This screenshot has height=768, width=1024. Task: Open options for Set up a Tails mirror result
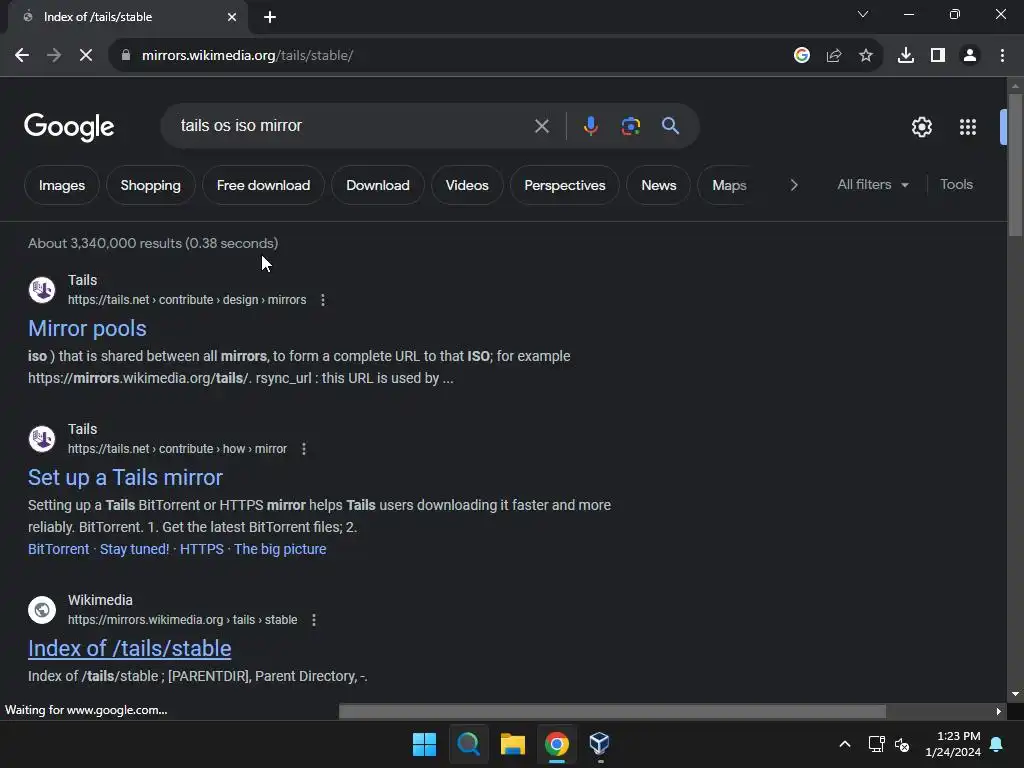(304, 449)
